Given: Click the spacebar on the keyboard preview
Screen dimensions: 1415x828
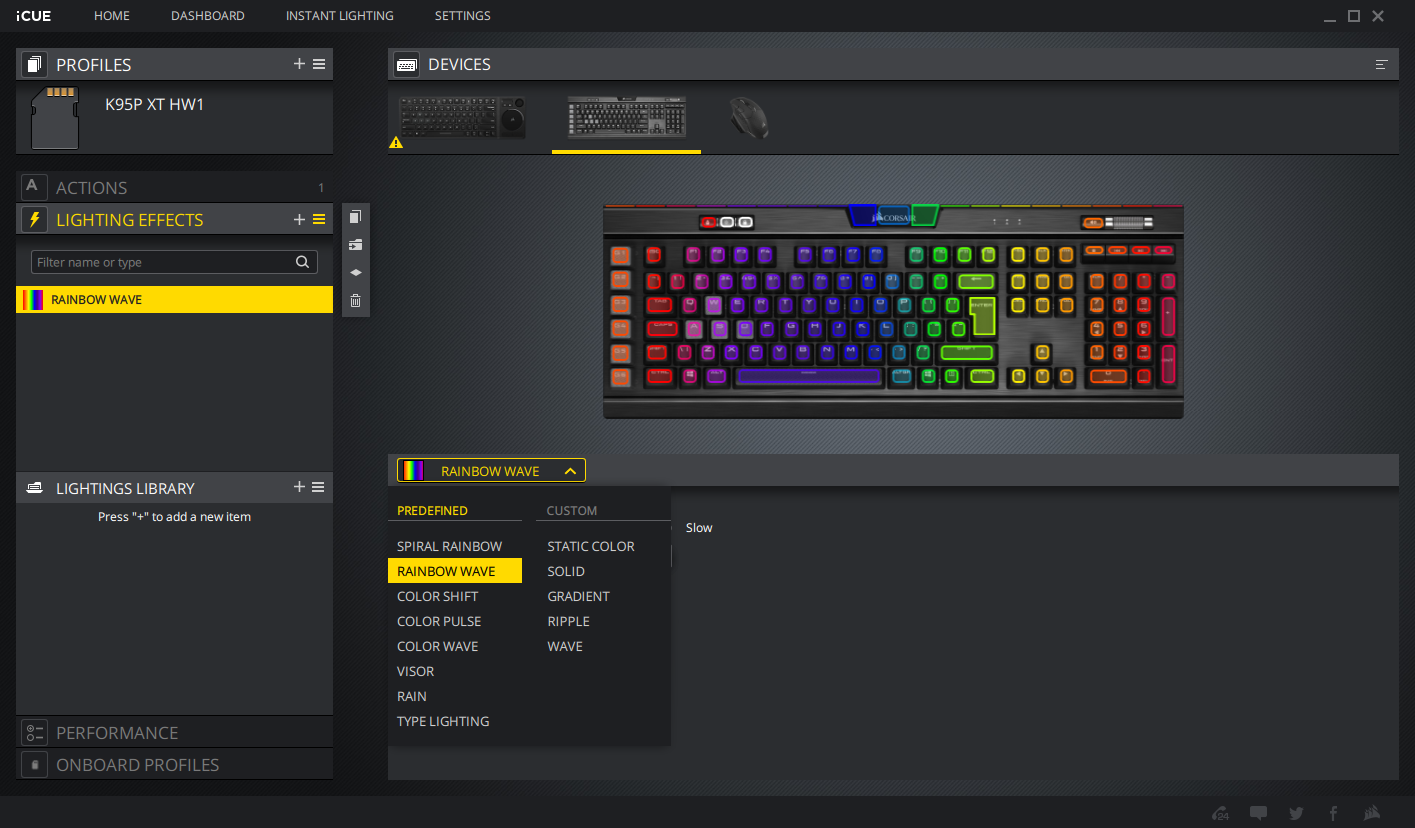Looking at the screenshot, I should 808,376.
